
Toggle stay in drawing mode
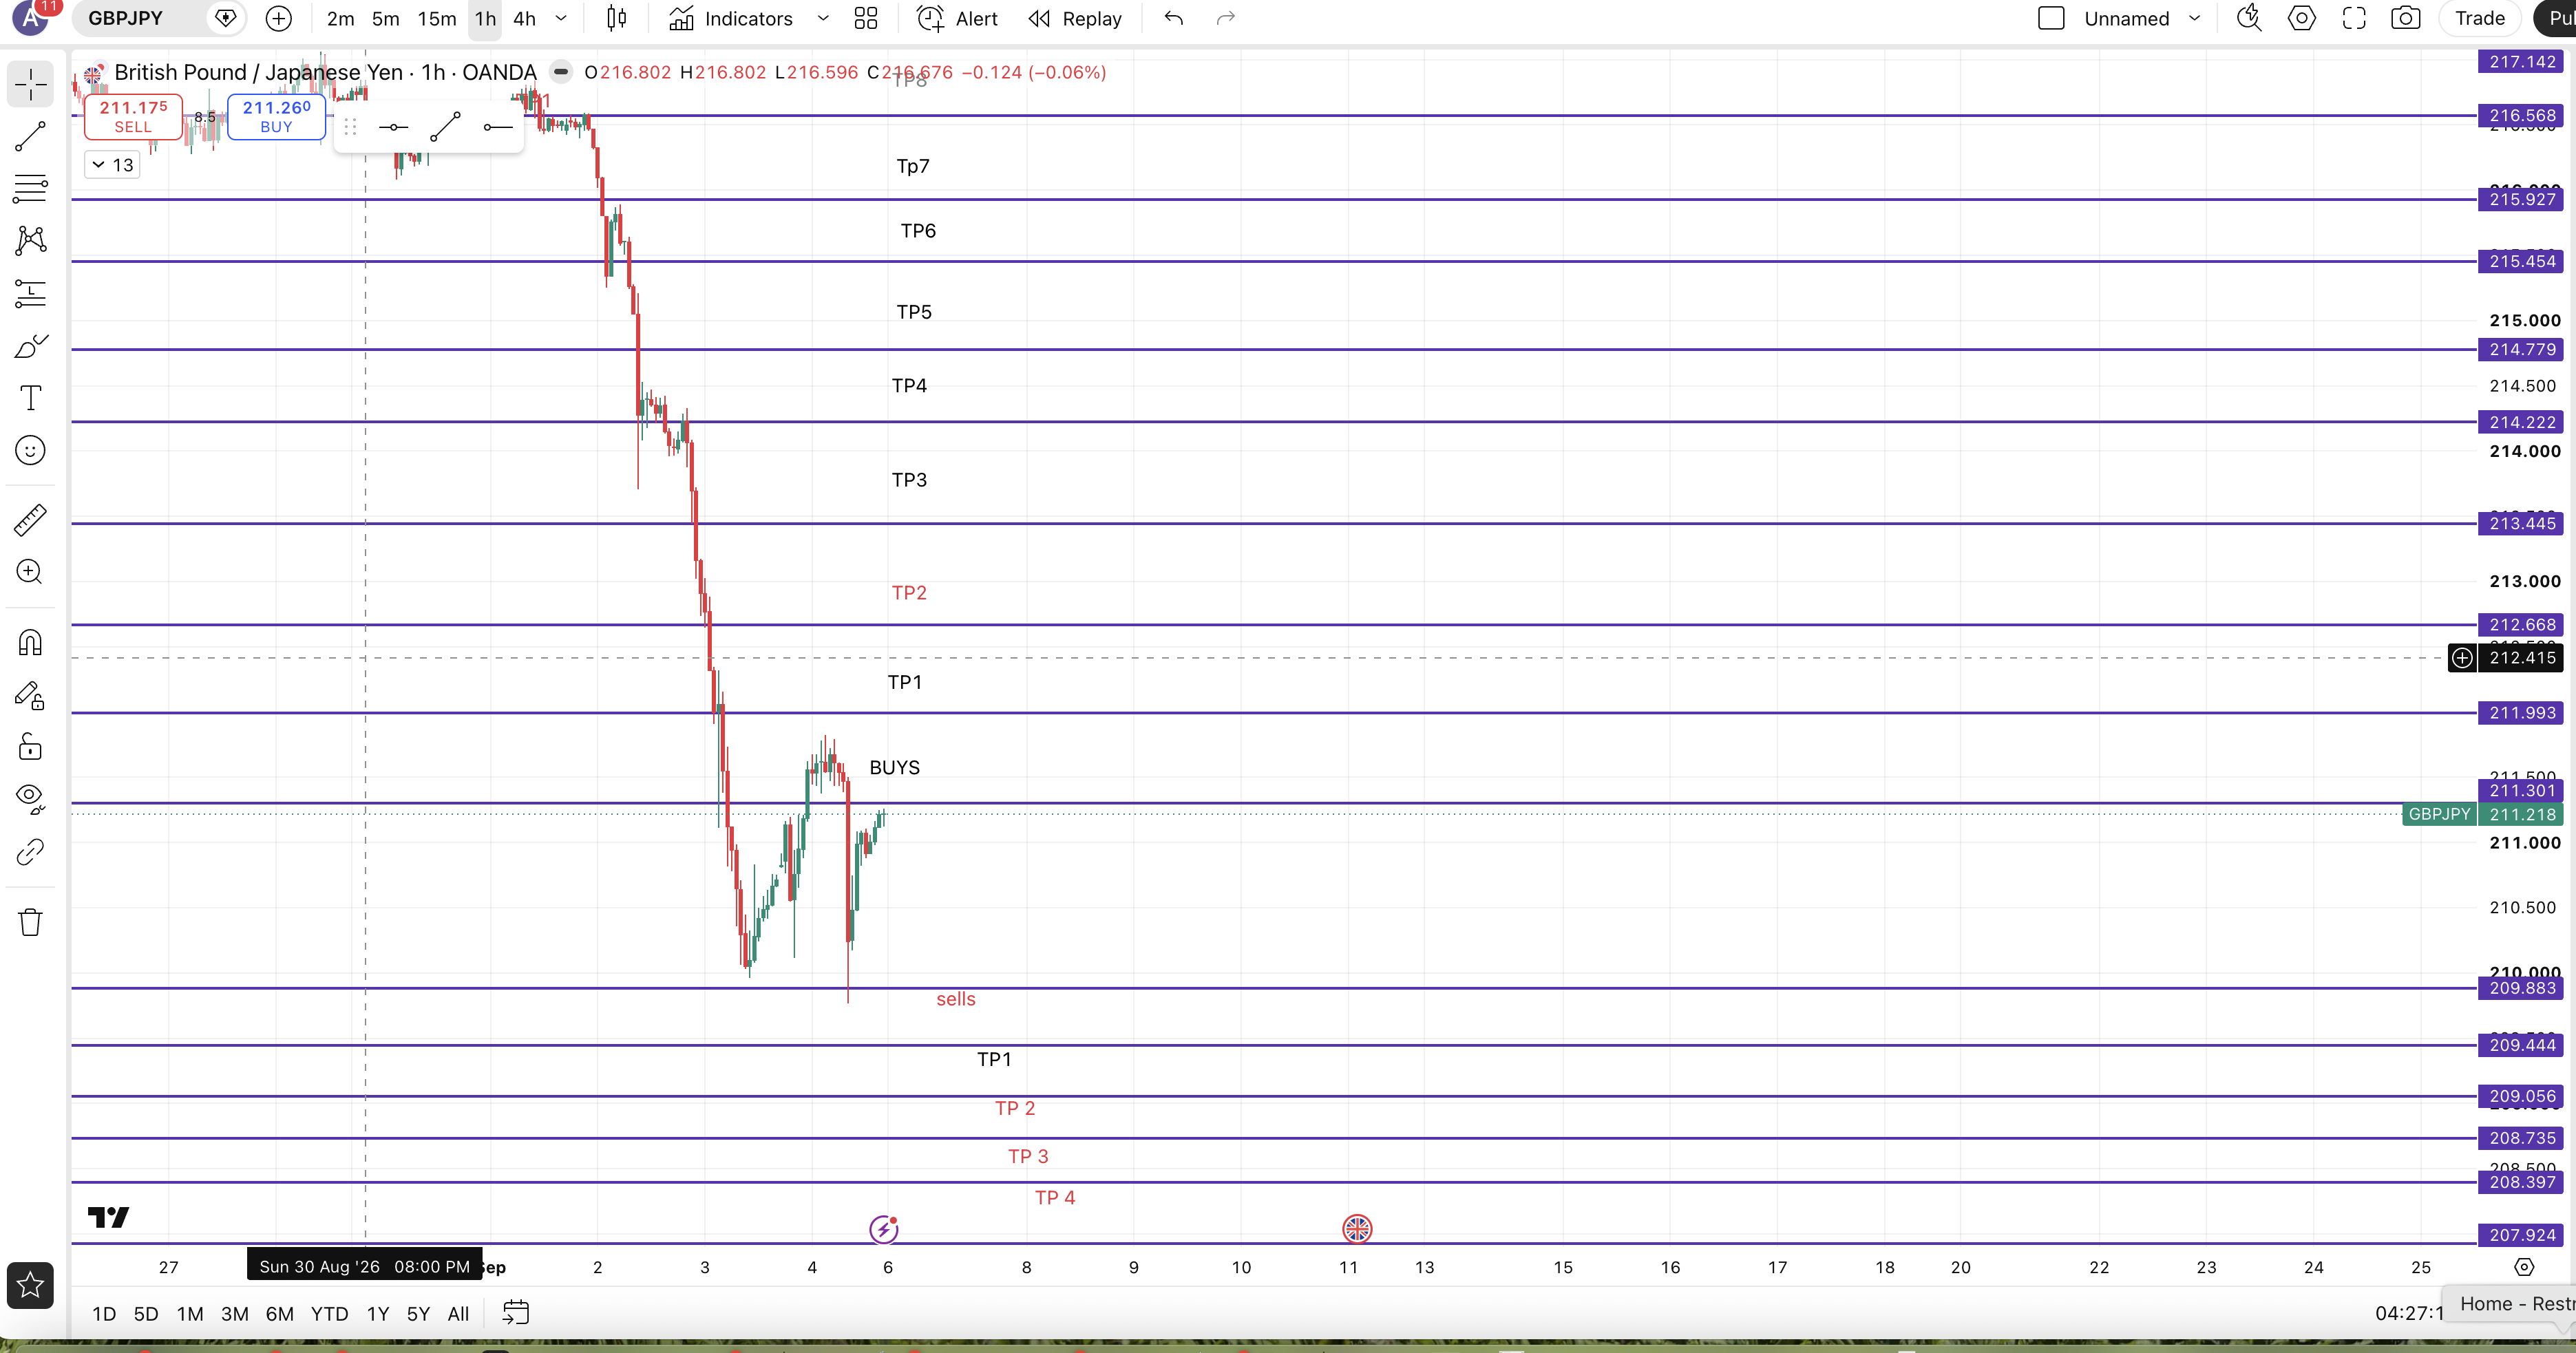tap(31, 695)
